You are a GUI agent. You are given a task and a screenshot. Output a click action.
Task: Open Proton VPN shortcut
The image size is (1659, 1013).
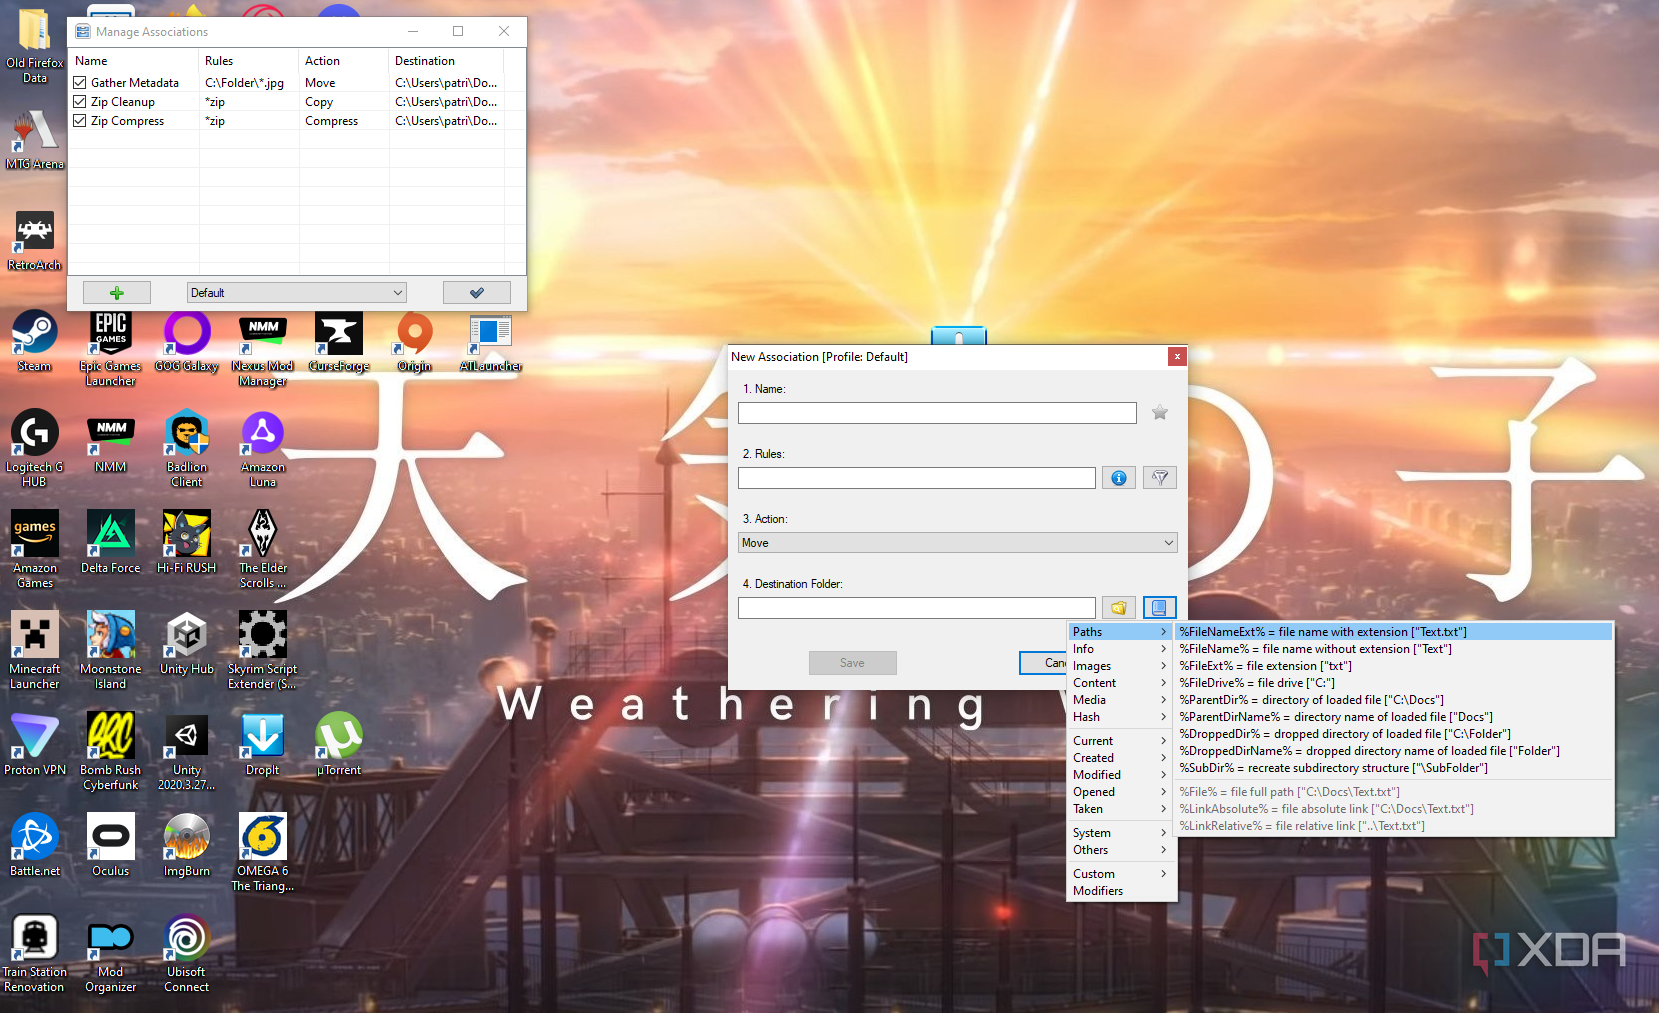34,744
